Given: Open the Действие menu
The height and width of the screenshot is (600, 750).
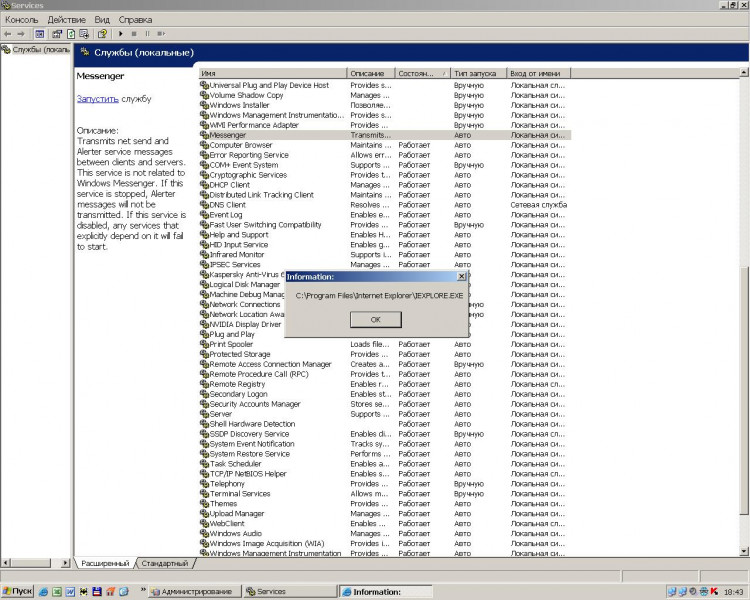Looking at the screenshot, I should pos(66,19).
